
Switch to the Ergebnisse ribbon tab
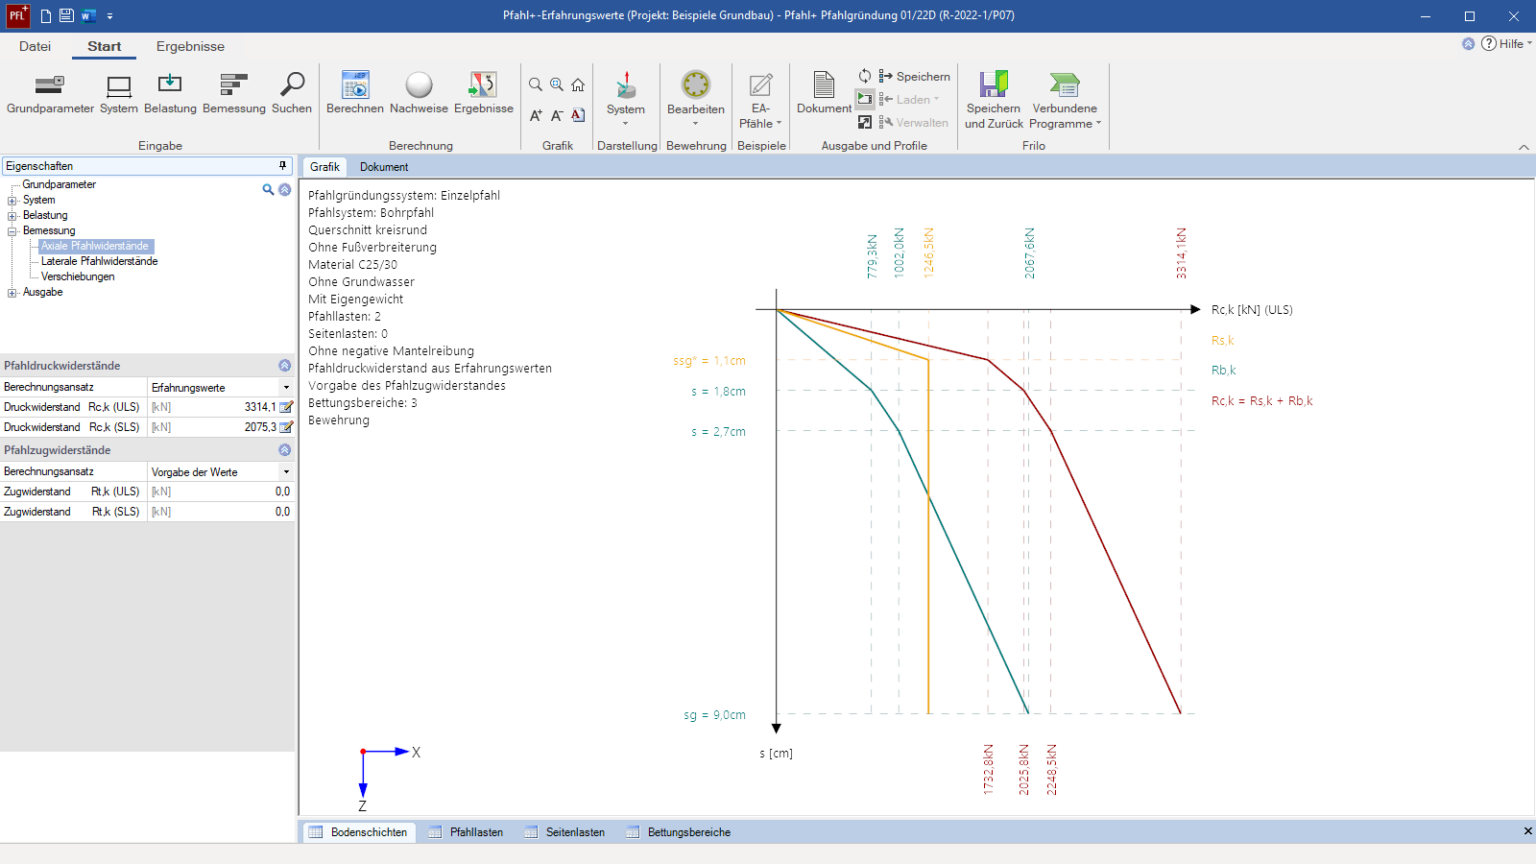[190, 46]
